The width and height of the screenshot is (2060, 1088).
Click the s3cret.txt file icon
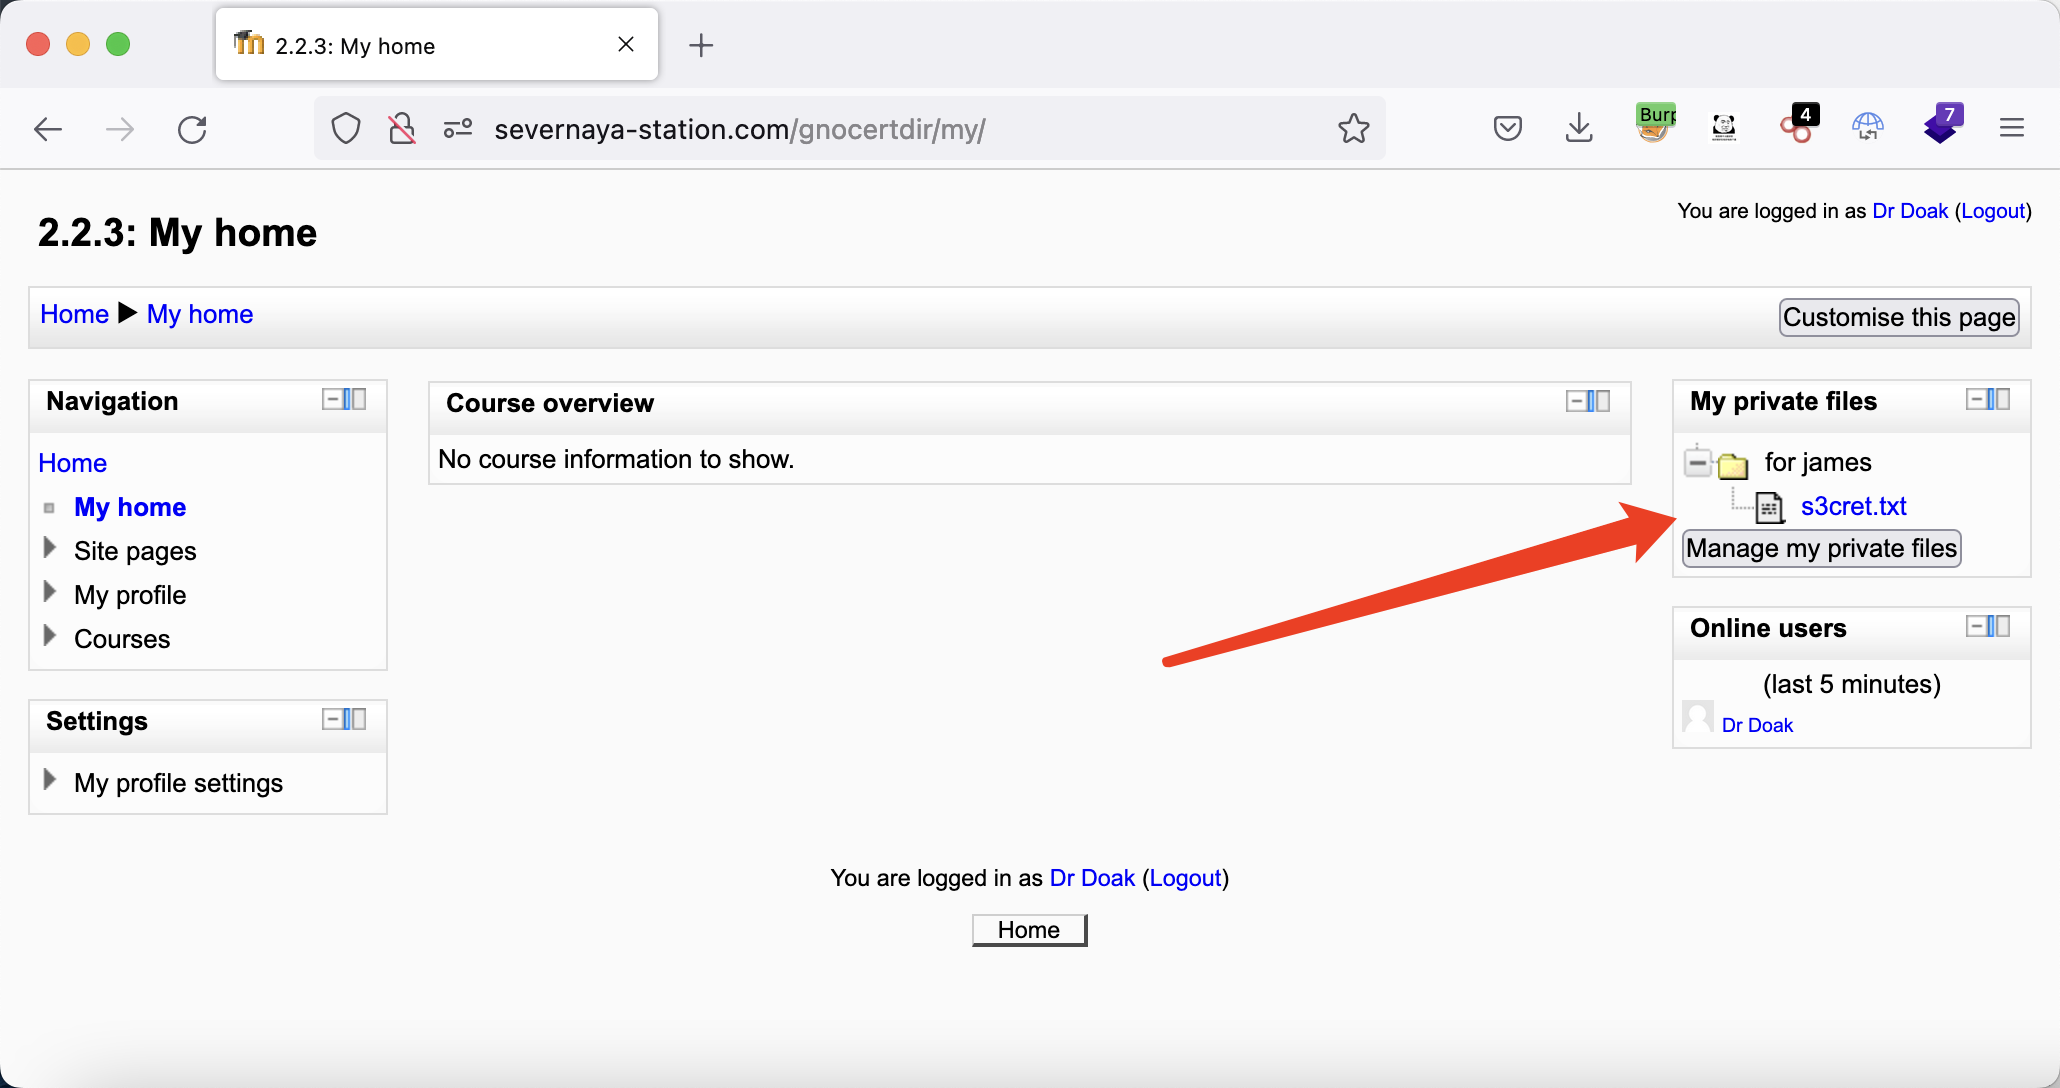click(1769, 507)
